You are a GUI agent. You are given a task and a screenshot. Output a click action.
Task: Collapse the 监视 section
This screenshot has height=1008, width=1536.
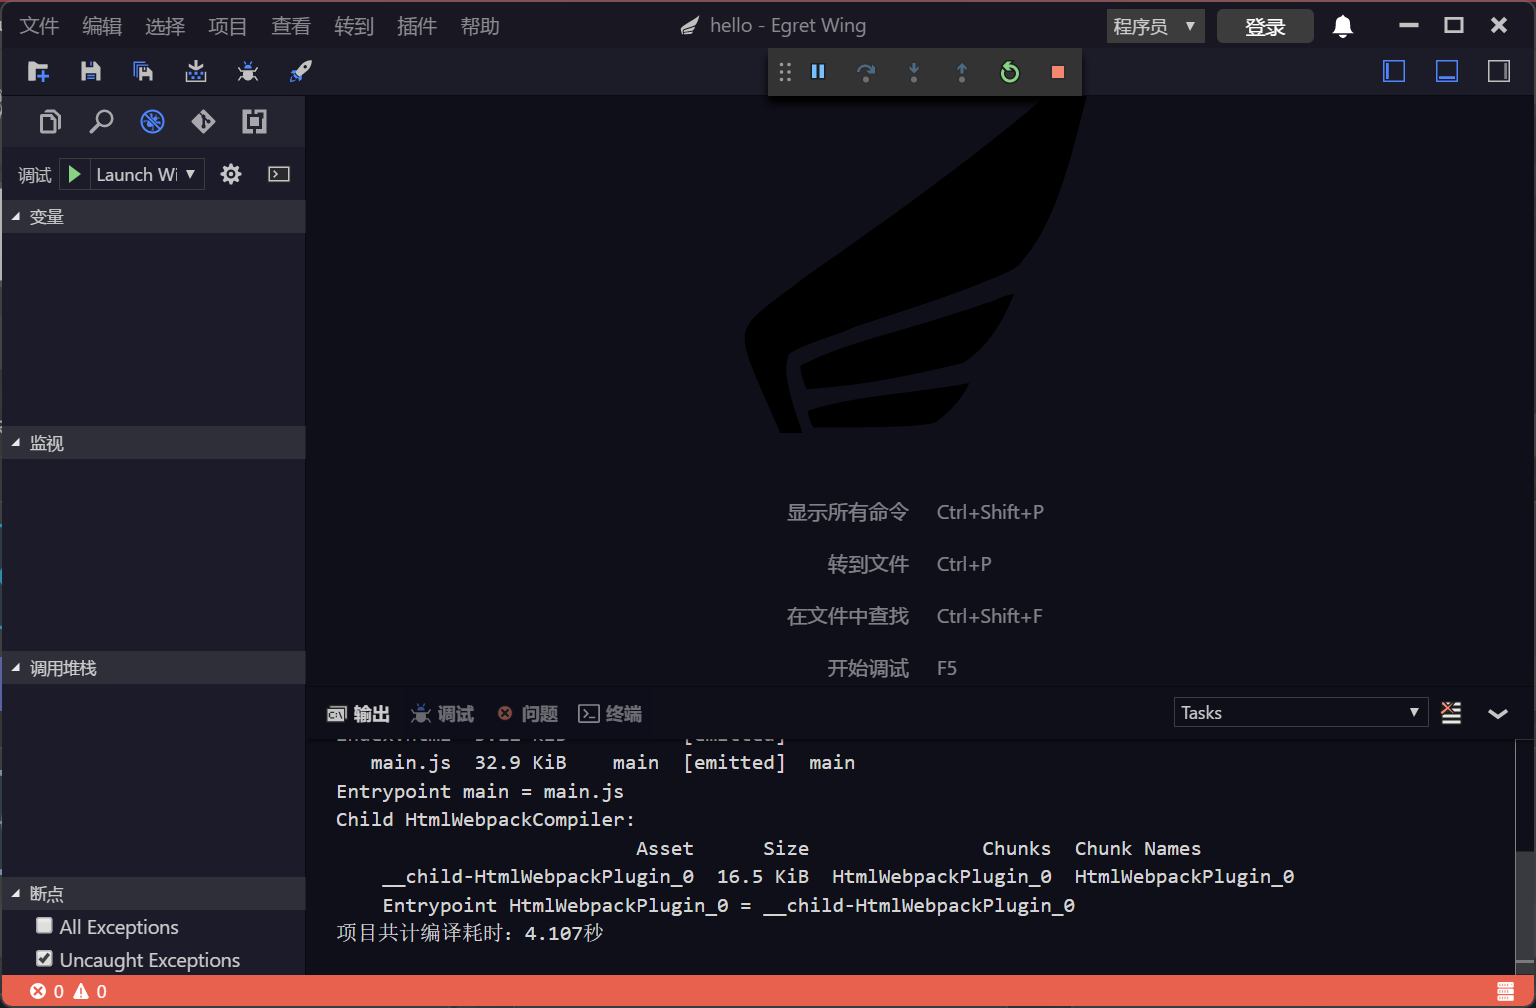point(153,443)
